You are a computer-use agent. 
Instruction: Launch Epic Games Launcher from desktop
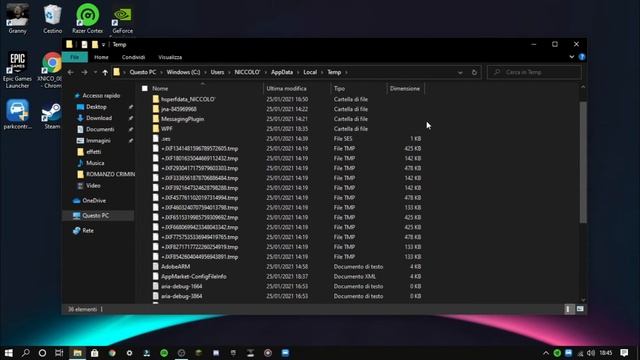pyautogui.click(x=17, y=70)
